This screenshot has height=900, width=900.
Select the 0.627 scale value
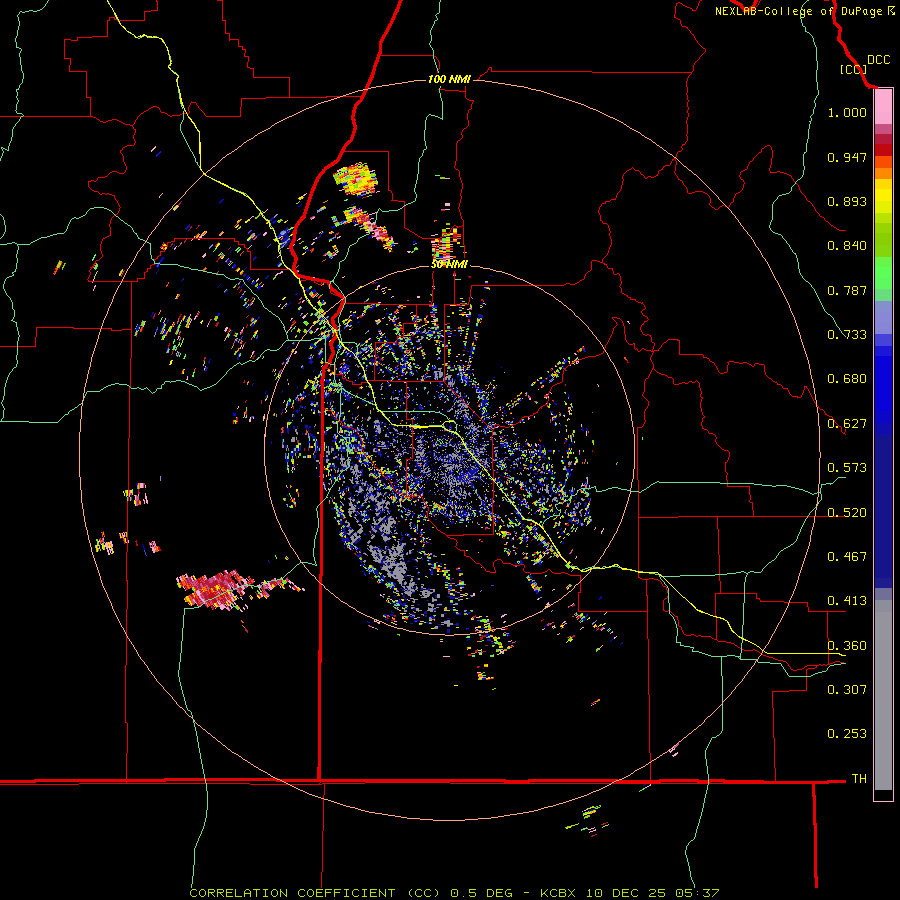point(847,424)
